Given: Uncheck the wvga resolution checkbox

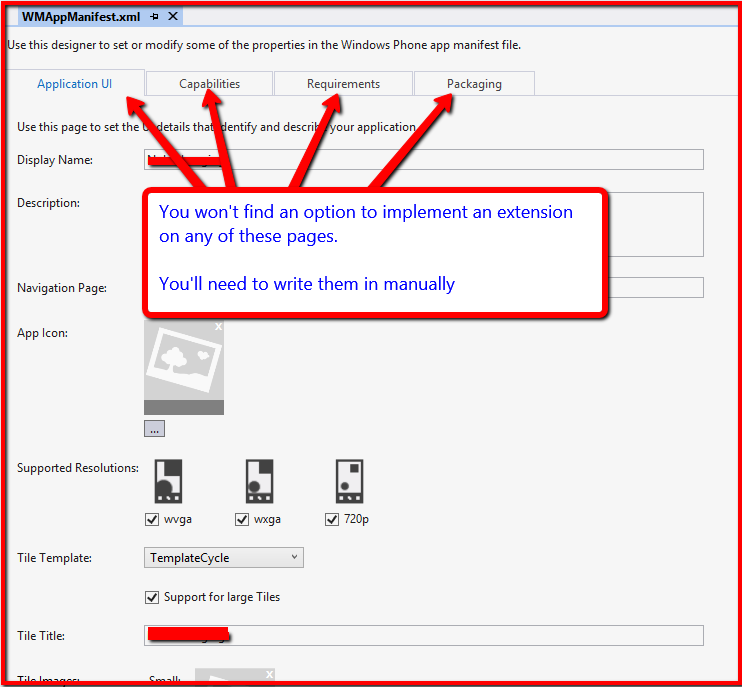Looking at the screenshot, I should [152, 519].
